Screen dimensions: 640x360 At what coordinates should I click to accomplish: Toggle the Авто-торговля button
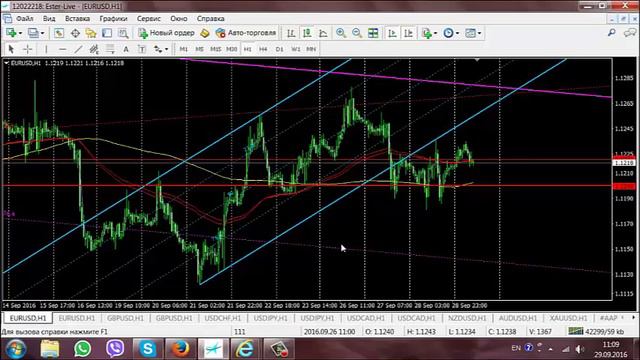tap(246, 33)
